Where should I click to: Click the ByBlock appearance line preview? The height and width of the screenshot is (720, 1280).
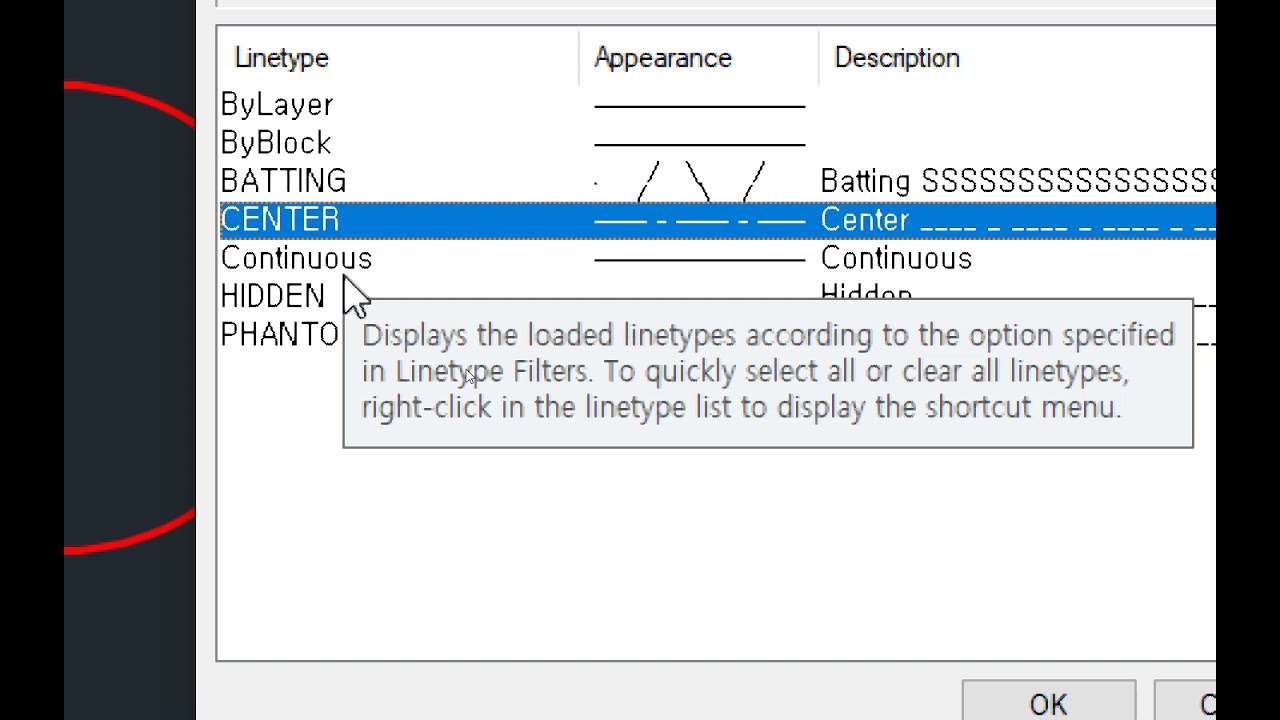tap(699, 143)
